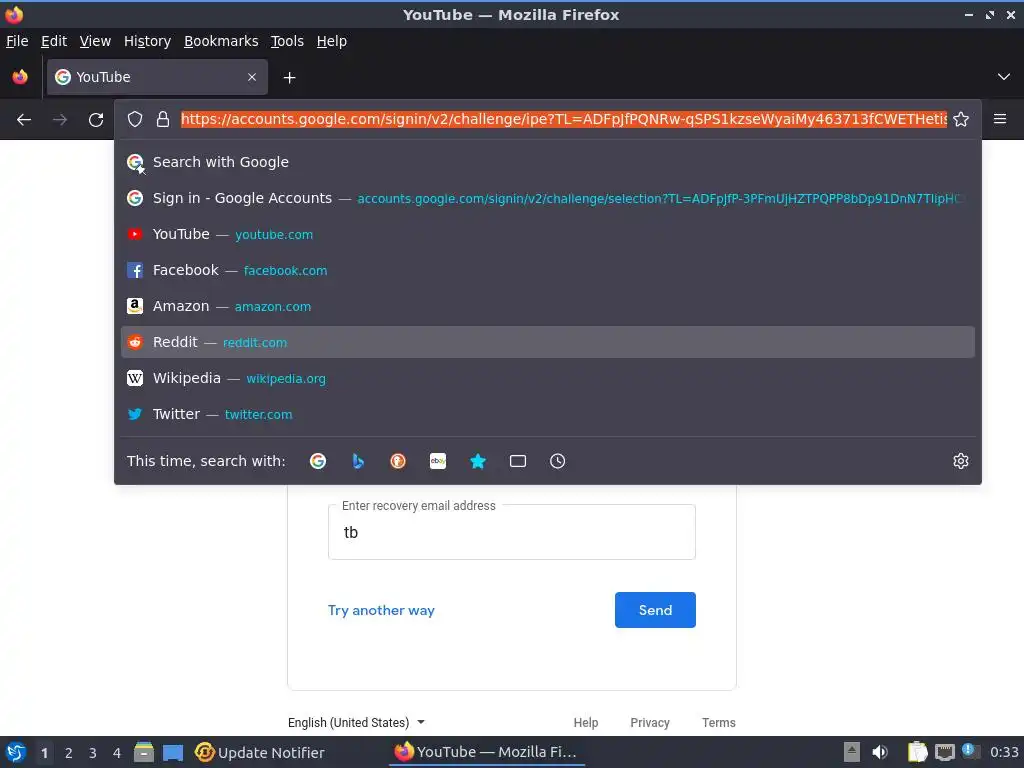Open the Terms footer link
Screen dimensions: 1024x768
click(x=719, y=722)
